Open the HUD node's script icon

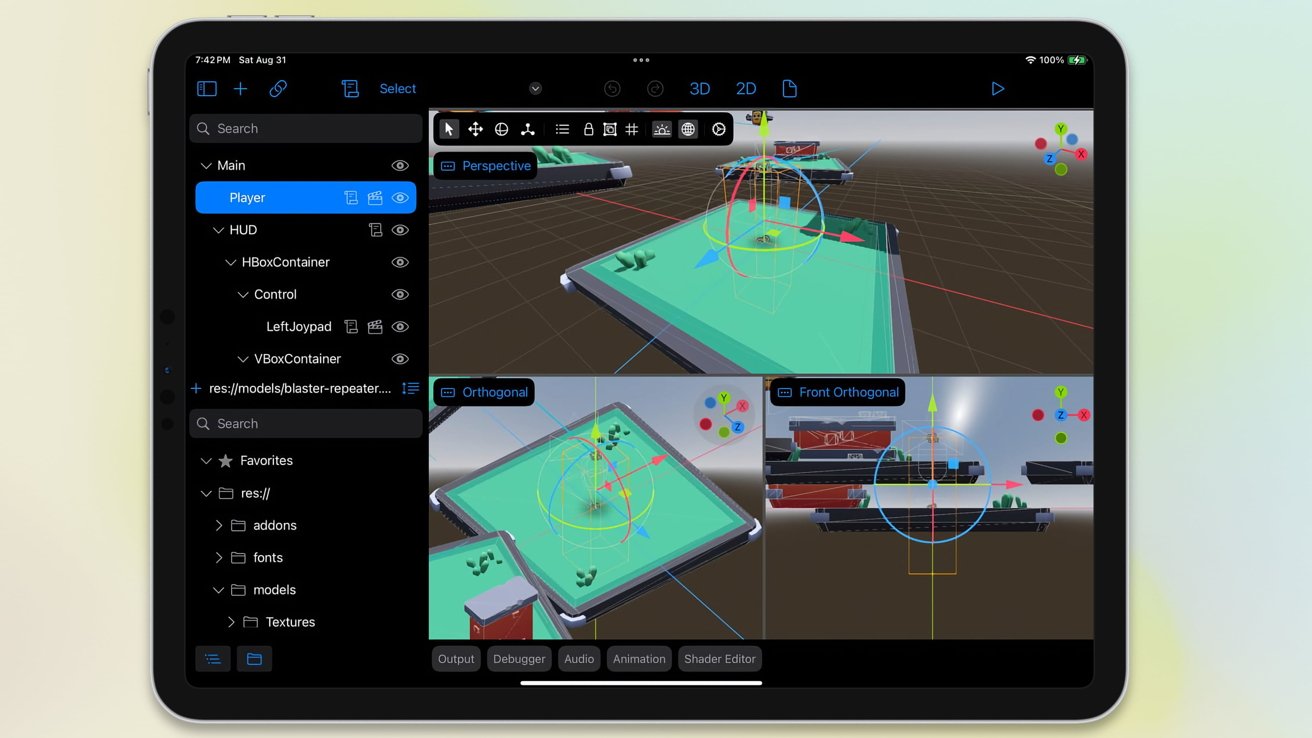click(375, 230)
